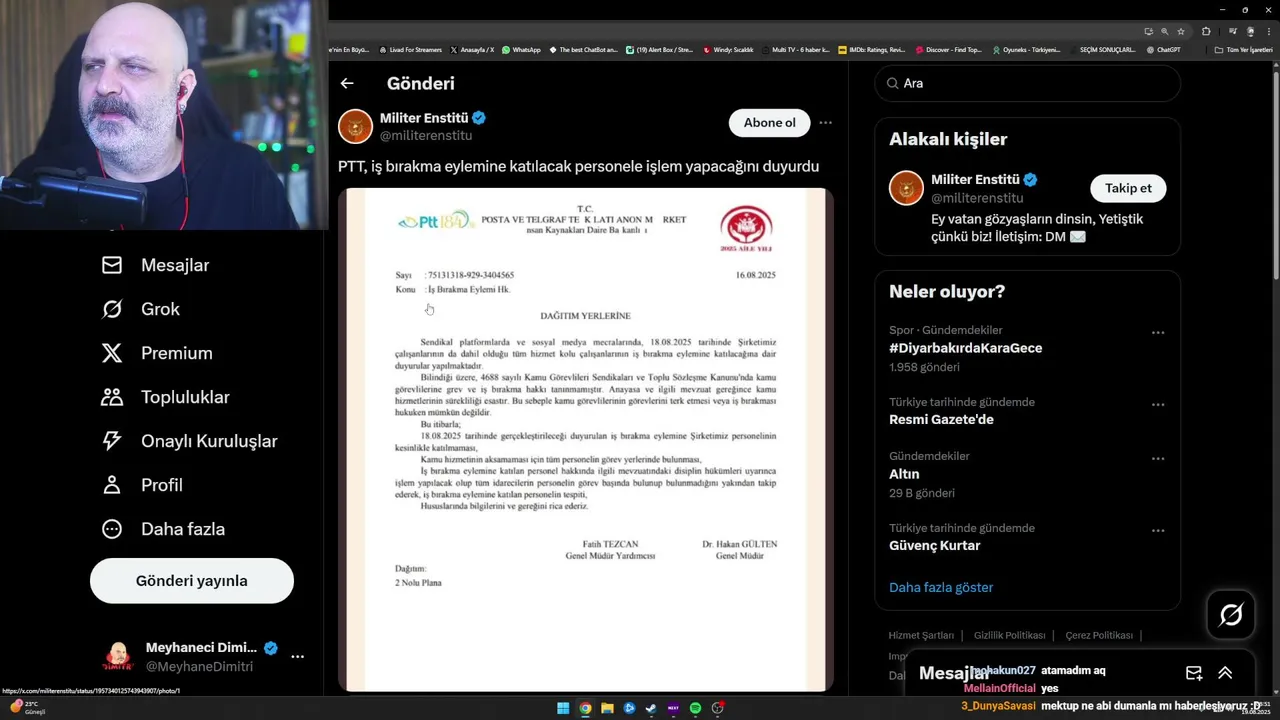Open Resmi Gazete'de trend
This screenshot has width=1280, height=720.
tap(941, 420)
